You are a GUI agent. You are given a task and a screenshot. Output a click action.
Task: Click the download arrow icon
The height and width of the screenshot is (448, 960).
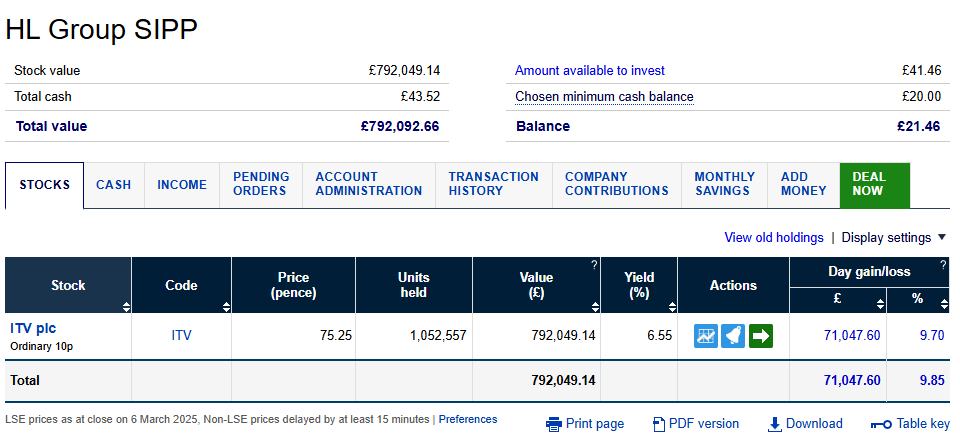click(774, 424)
